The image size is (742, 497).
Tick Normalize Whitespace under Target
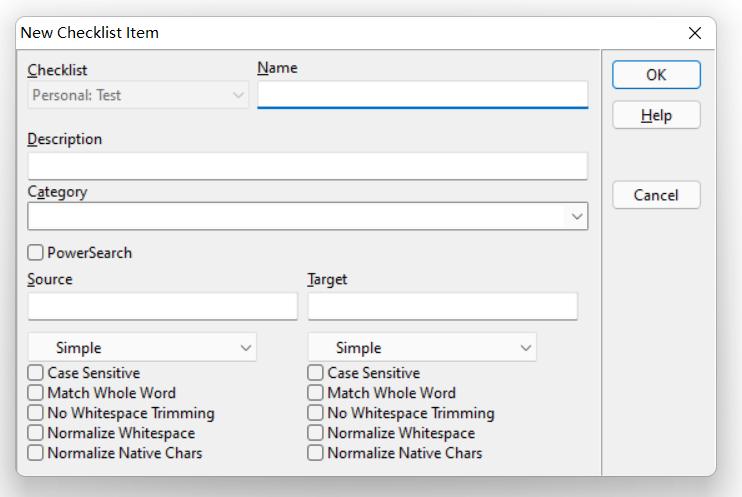pyautogui.click(x=316, y=433)
